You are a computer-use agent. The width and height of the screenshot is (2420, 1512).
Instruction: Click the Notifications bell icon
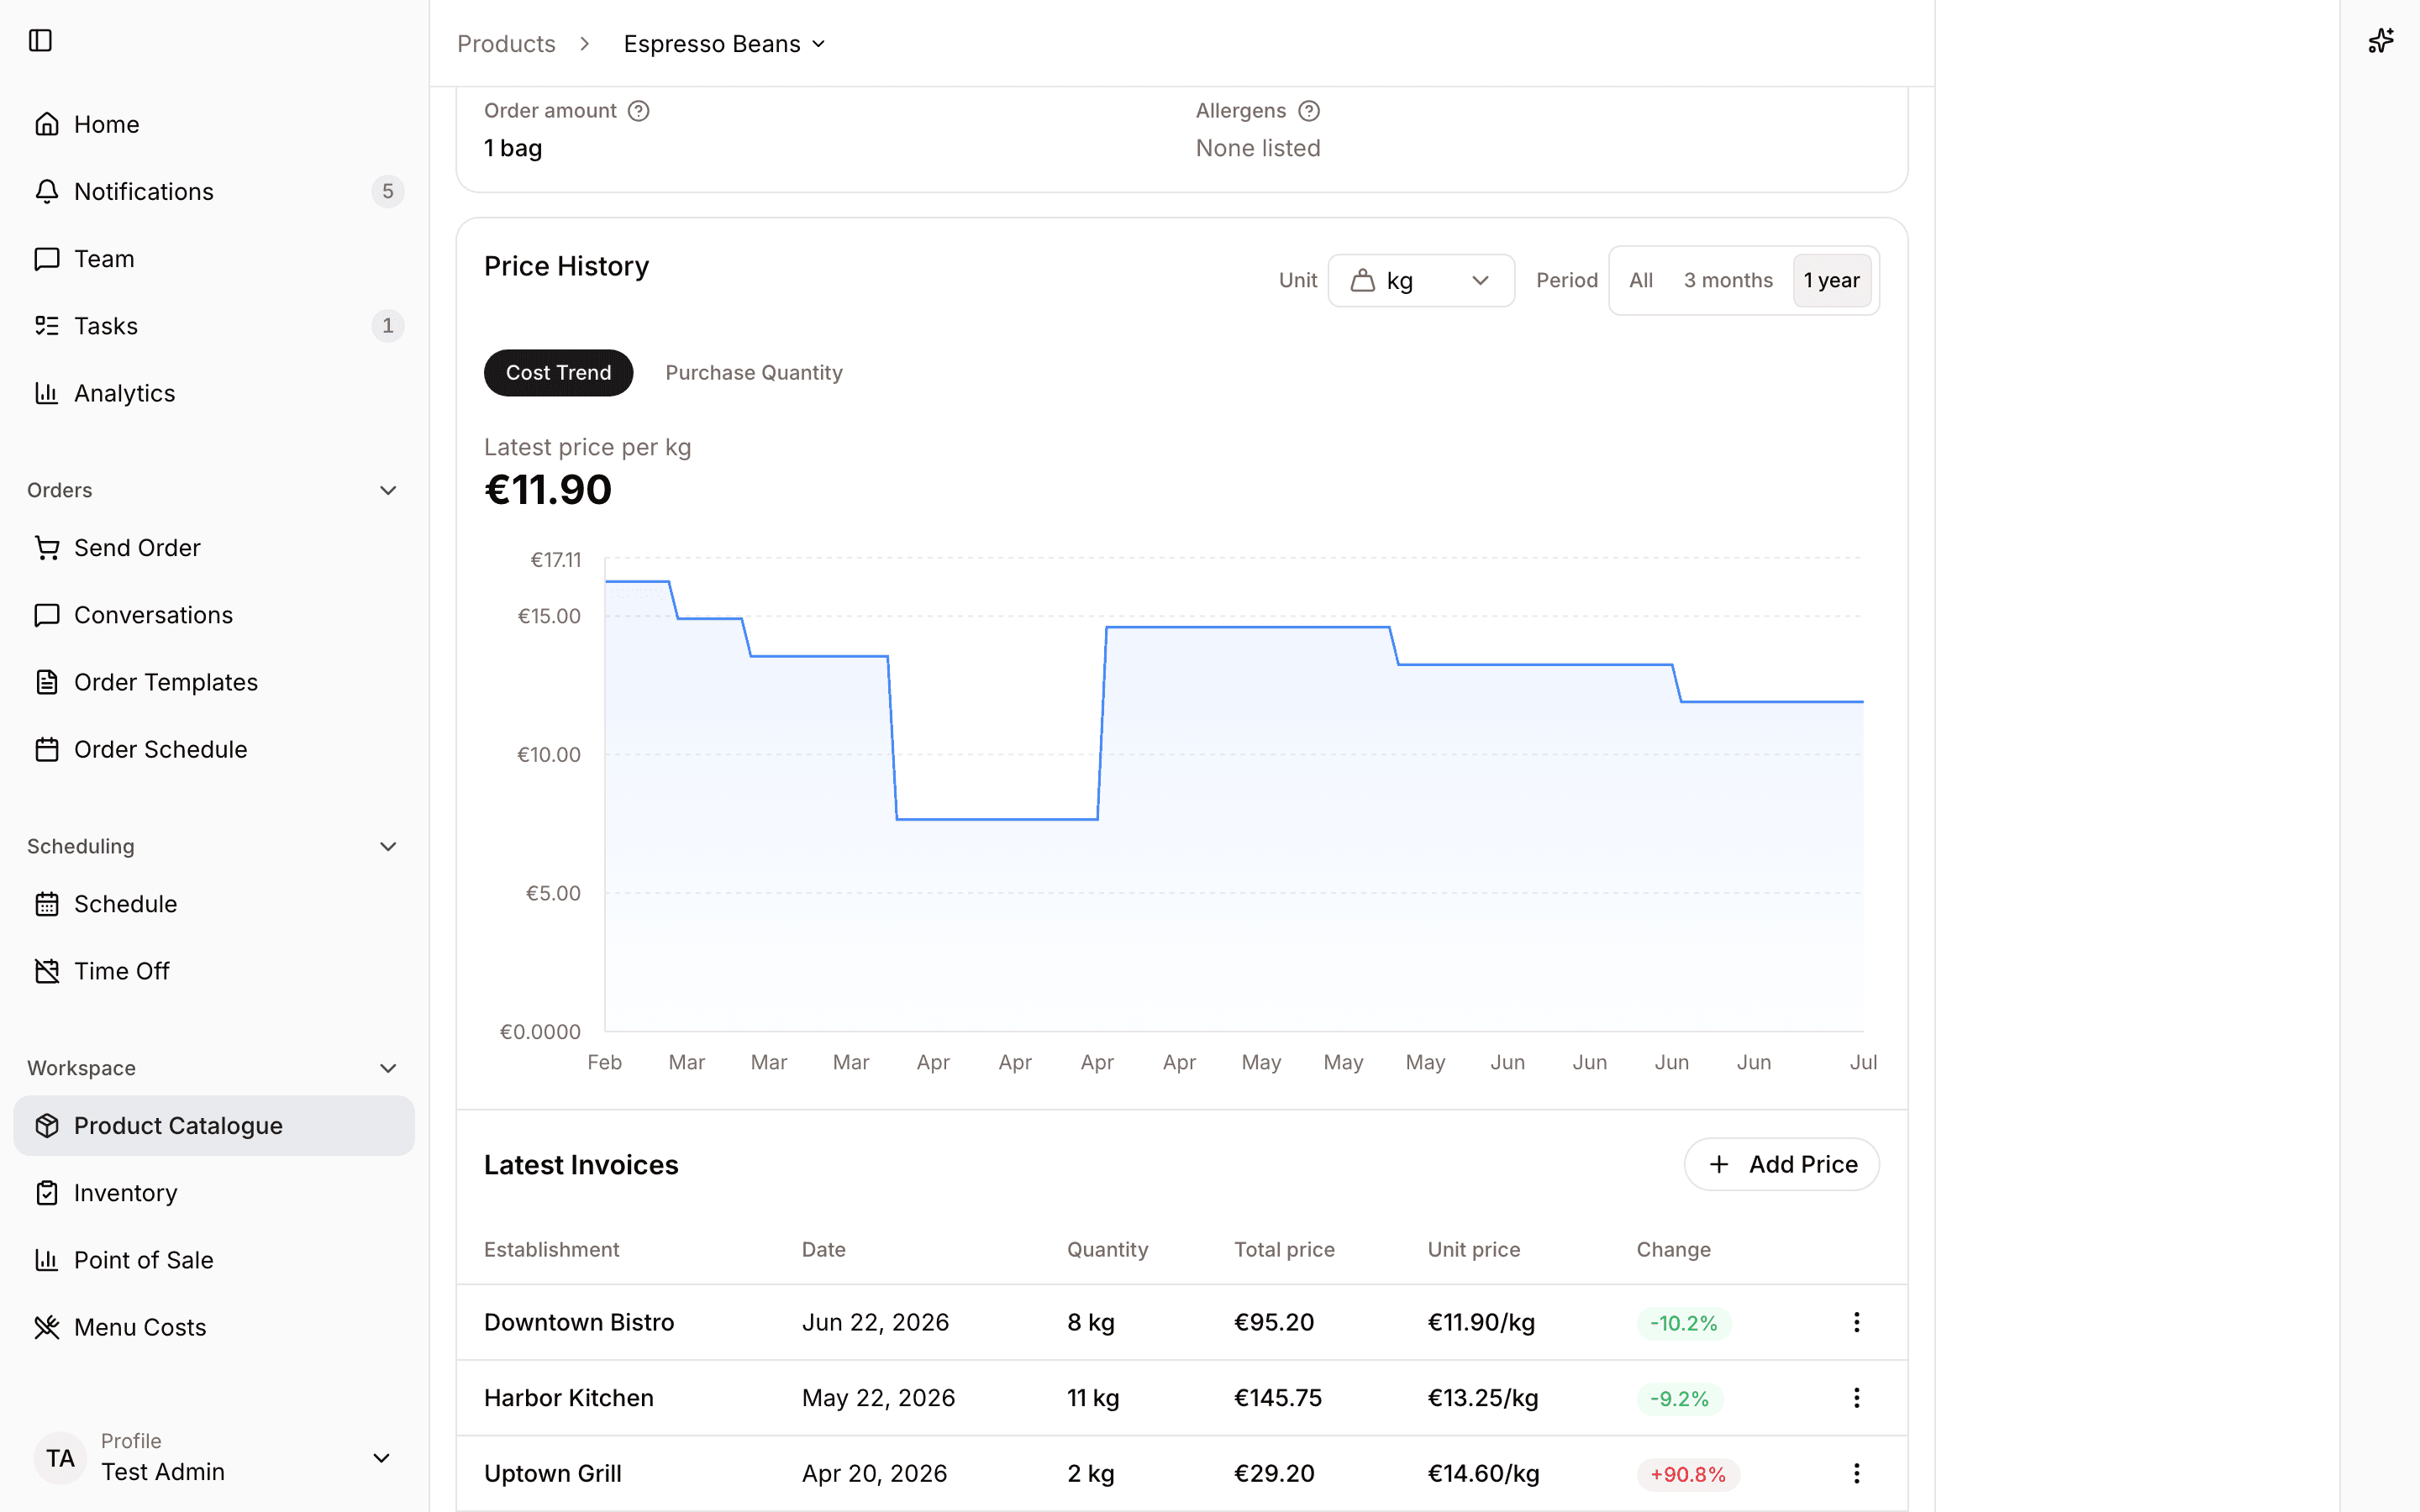[46, 191]
